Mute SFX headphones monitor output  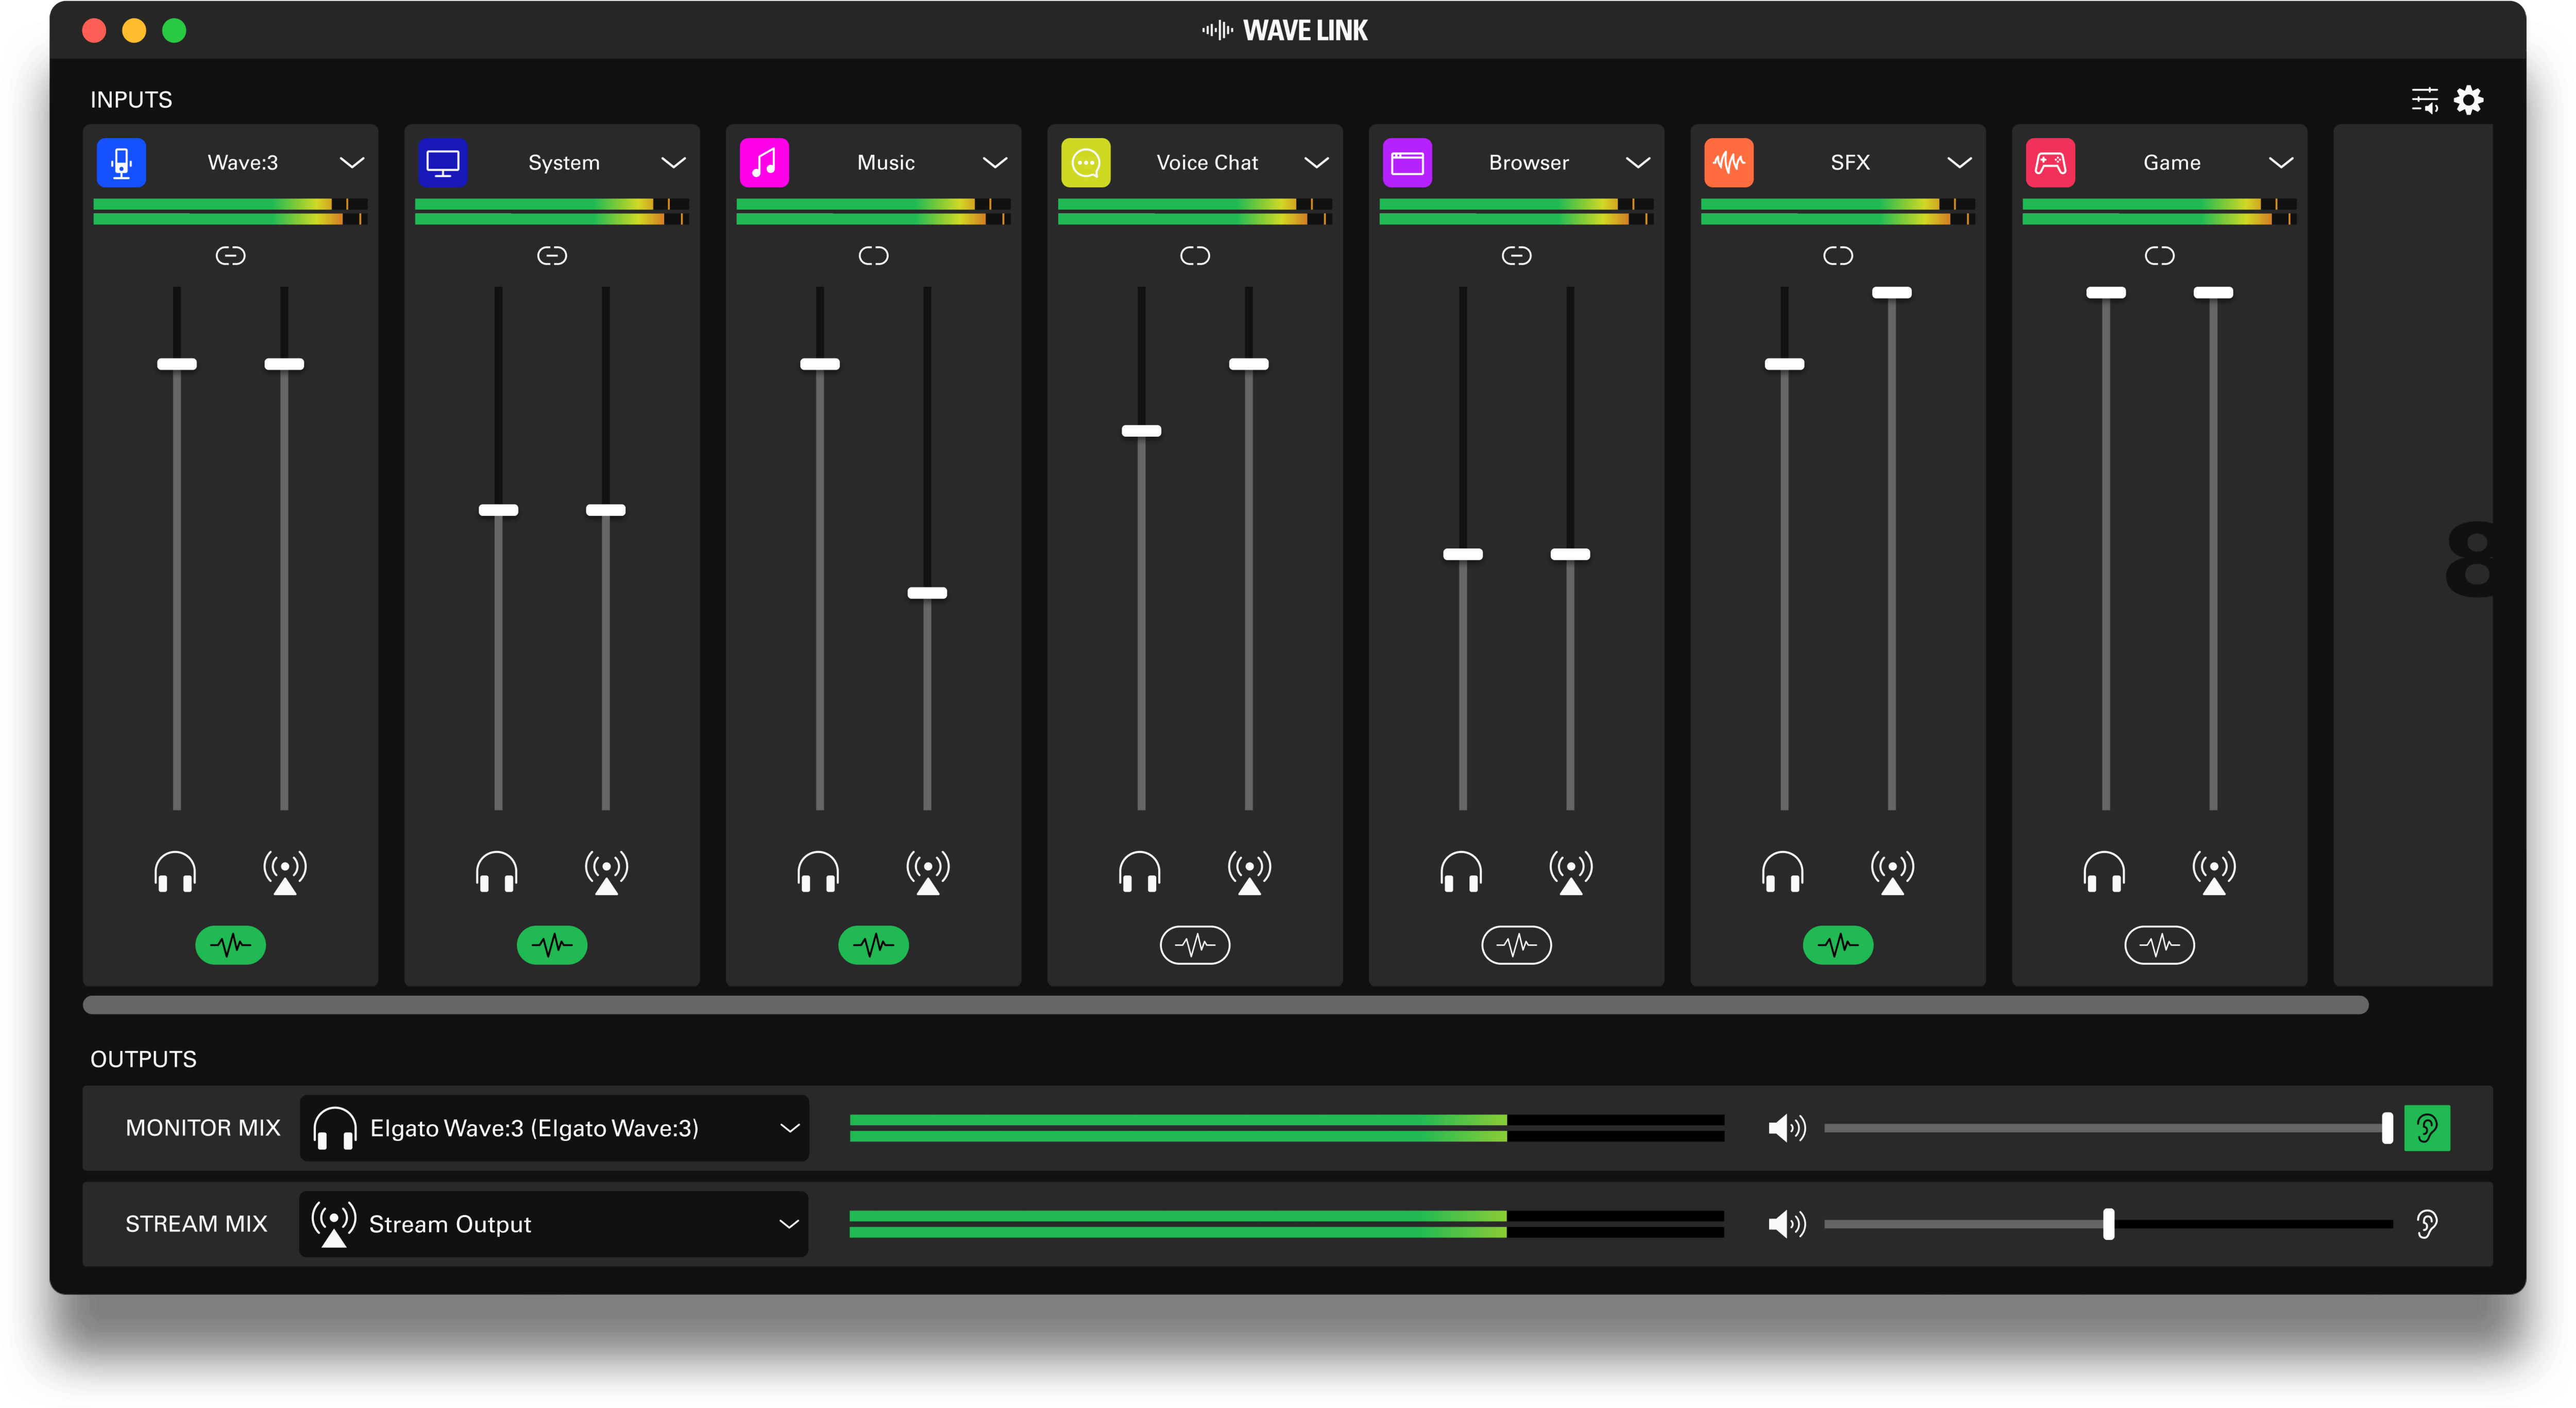tap(1783, 871)
